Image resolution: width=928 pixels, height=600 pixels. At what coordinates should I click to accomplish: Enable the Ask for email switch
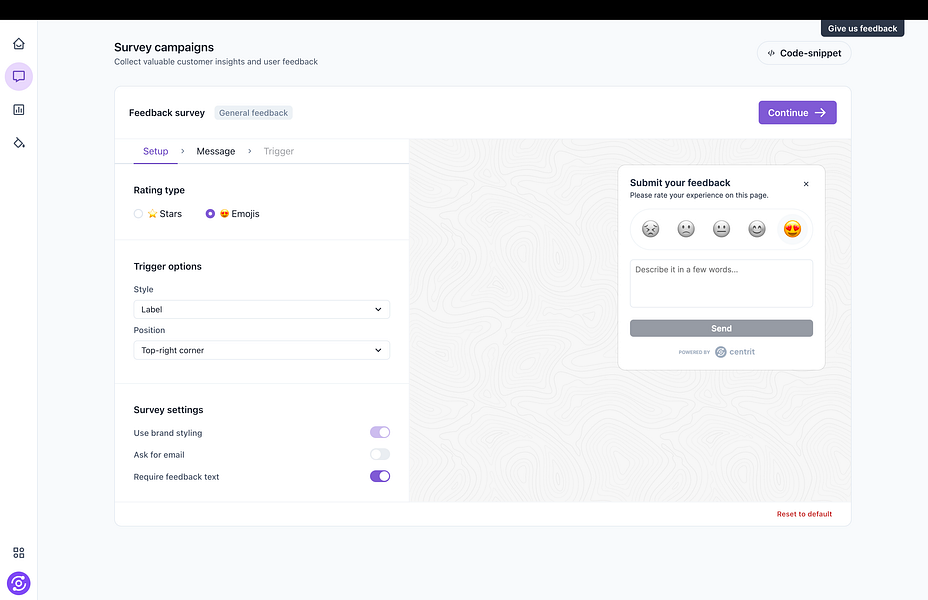point(380,454)
